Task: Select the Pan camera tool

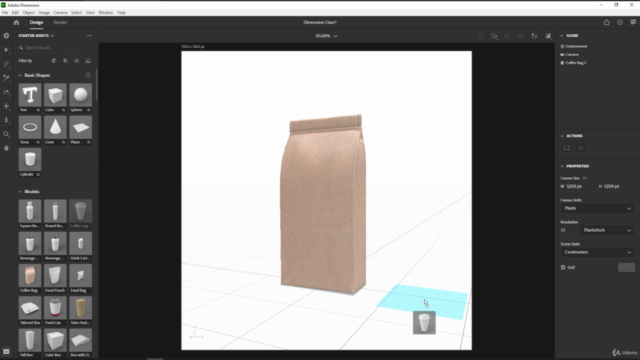Action: (6, 106)
